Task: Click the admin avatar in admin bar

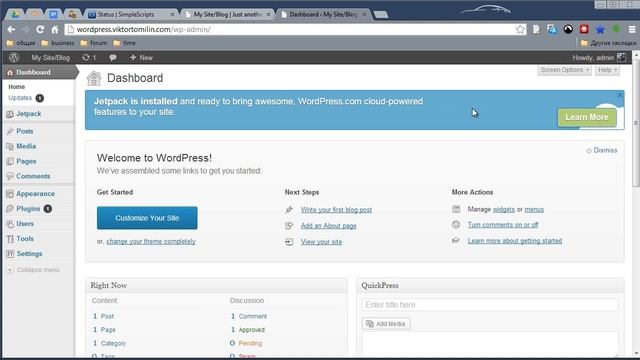Action: [x=621, y=58]
